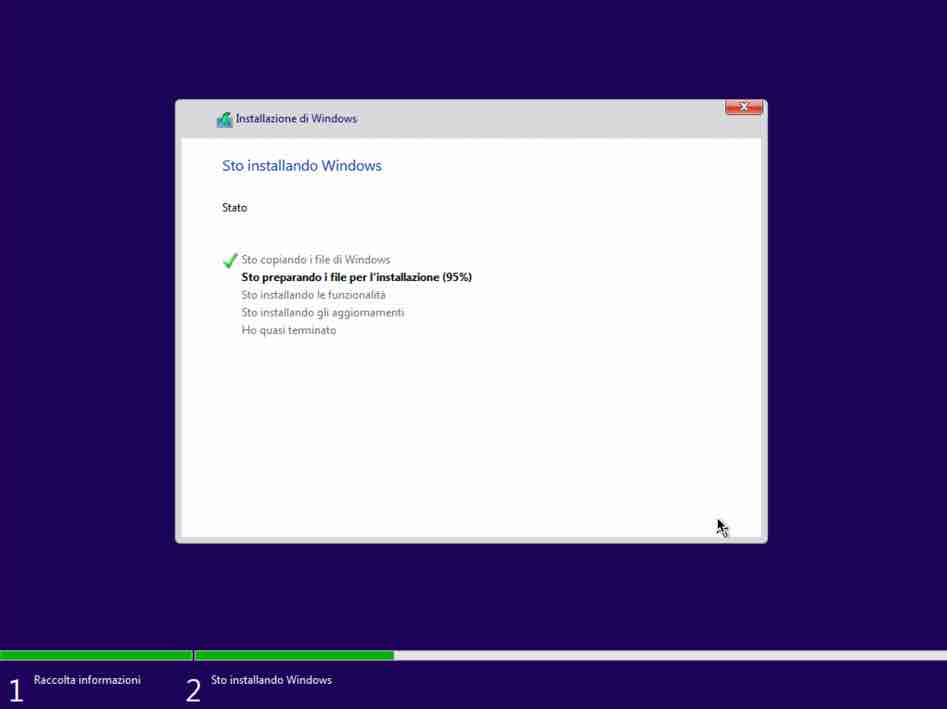The height and width of the screenshot is (709, 947).
Task: Select 'Sto installando le funzionalità' step
Action: 313,295
